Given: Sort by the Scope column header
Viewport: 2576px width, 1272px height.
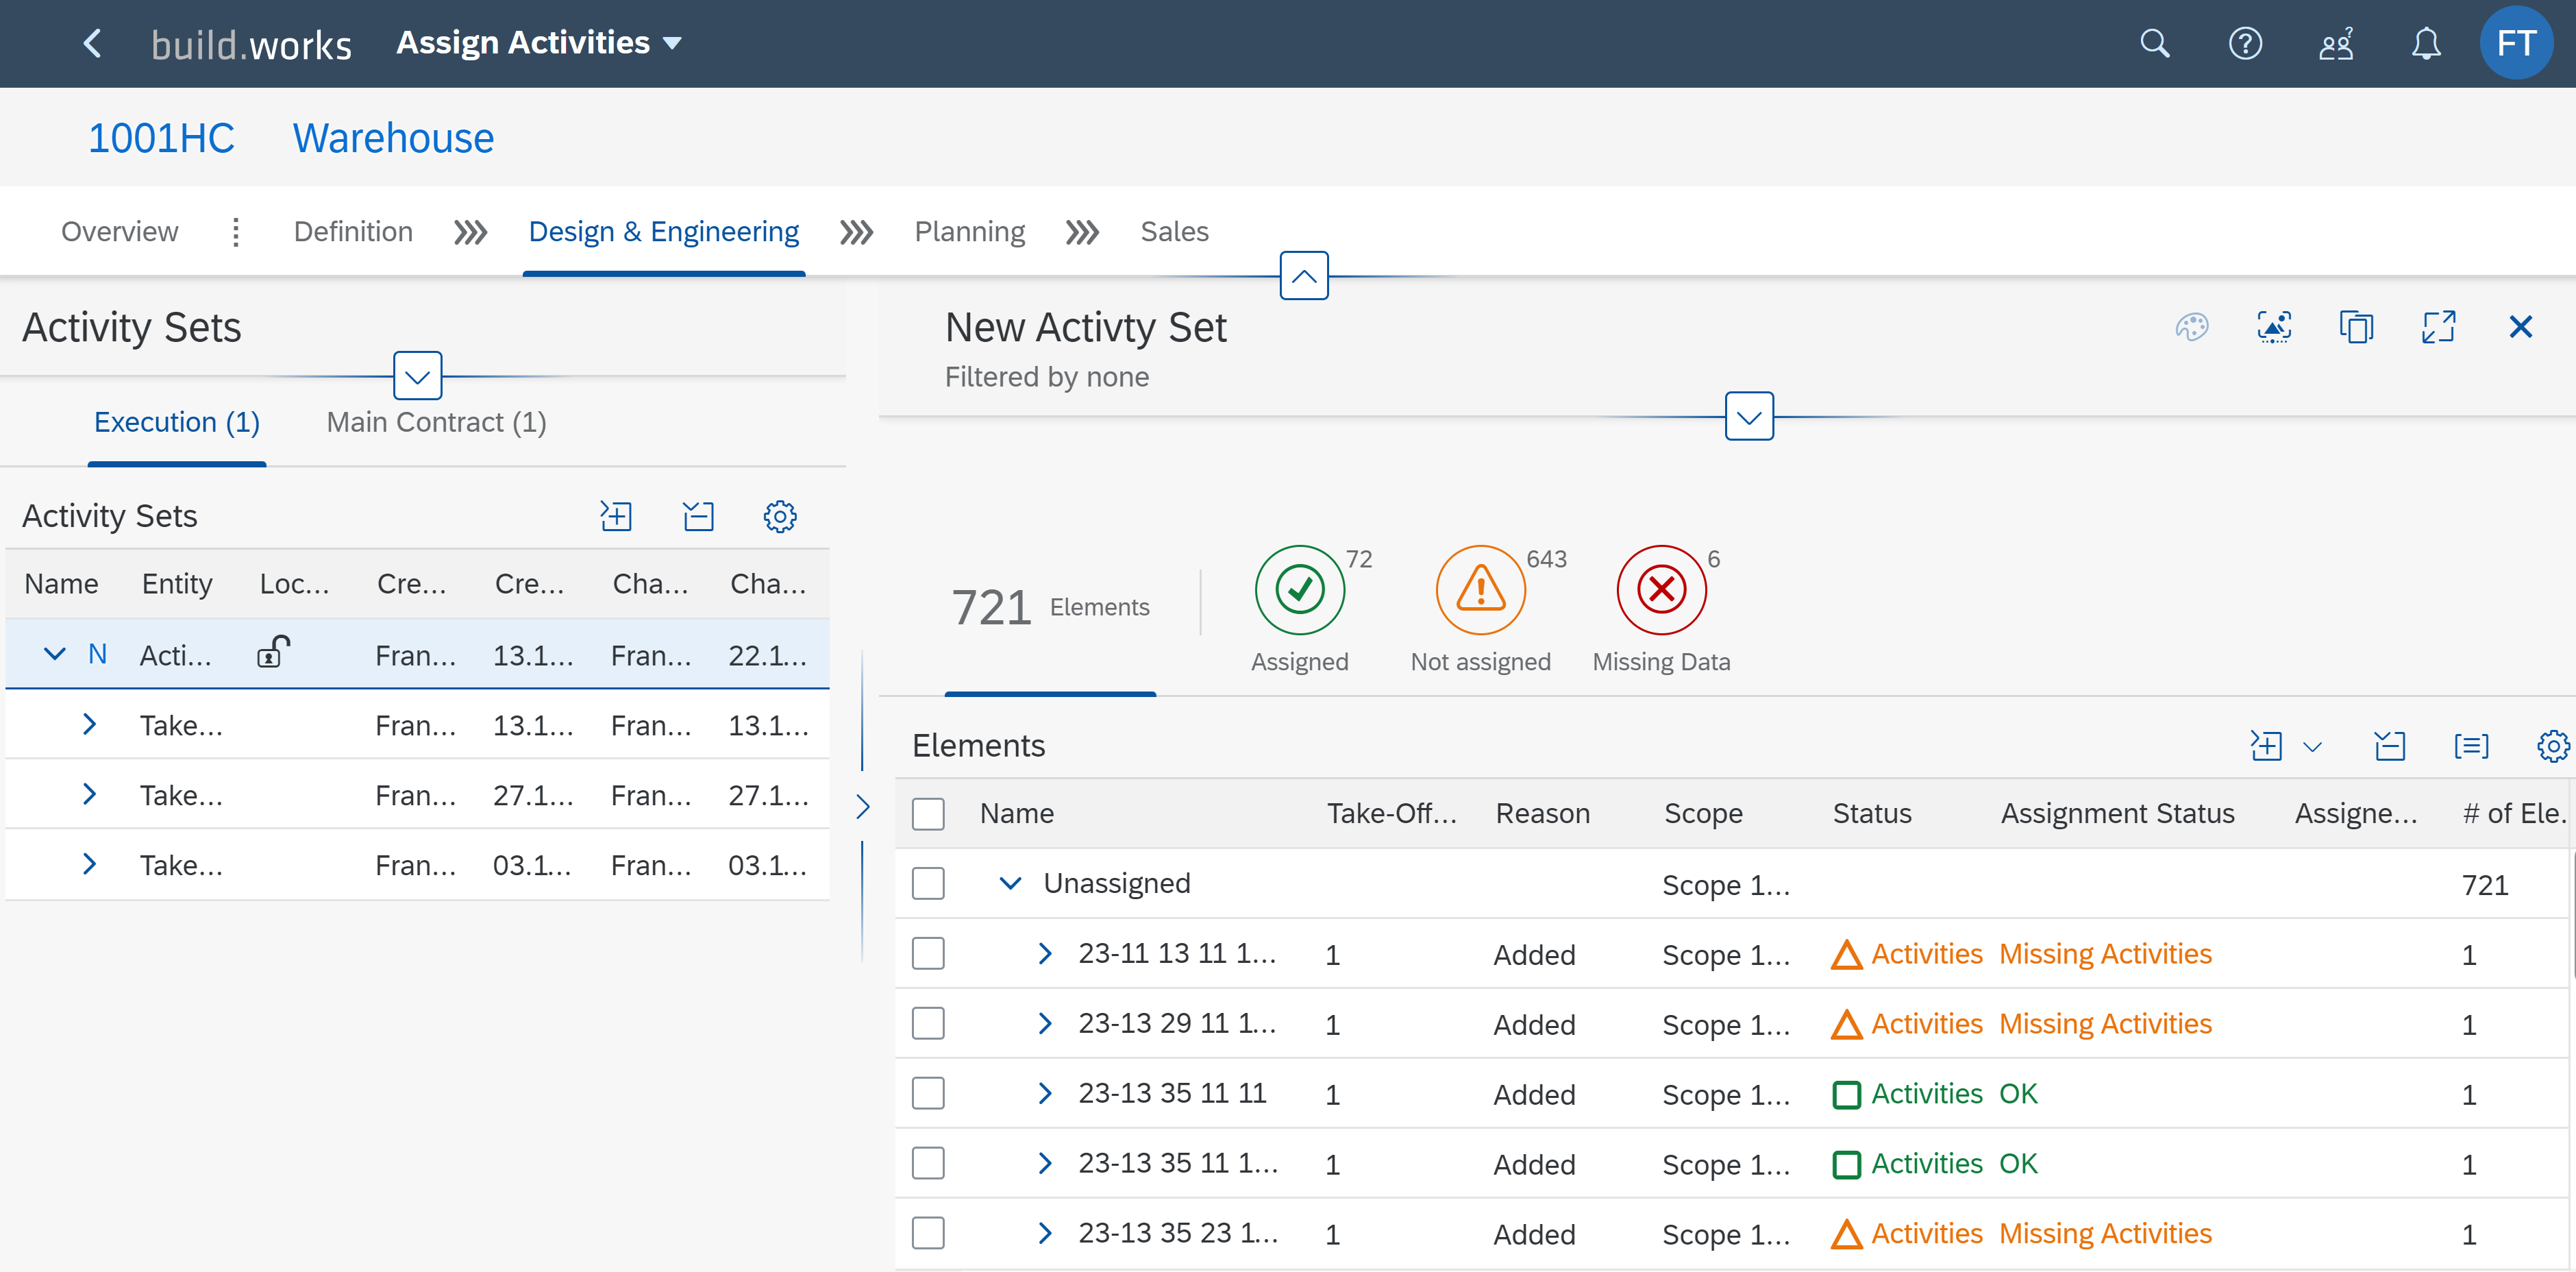Looking at the screenshot, I should 1703,814.
